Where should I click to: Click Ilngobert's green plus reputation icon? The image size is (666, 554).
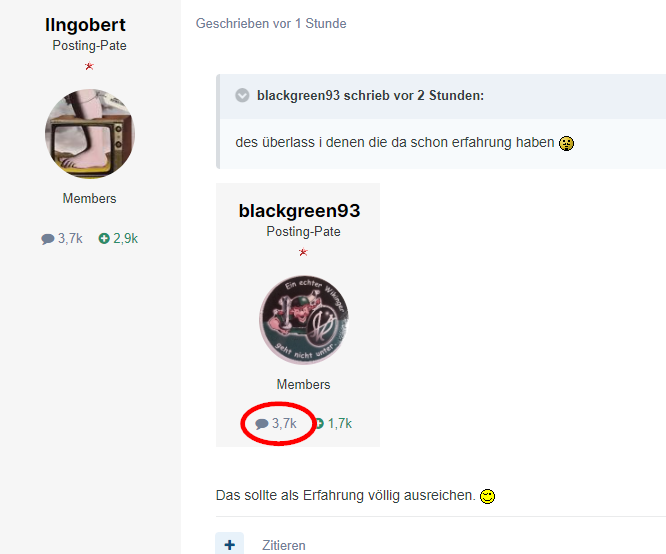pyautogui.click(x=104, y=239)
